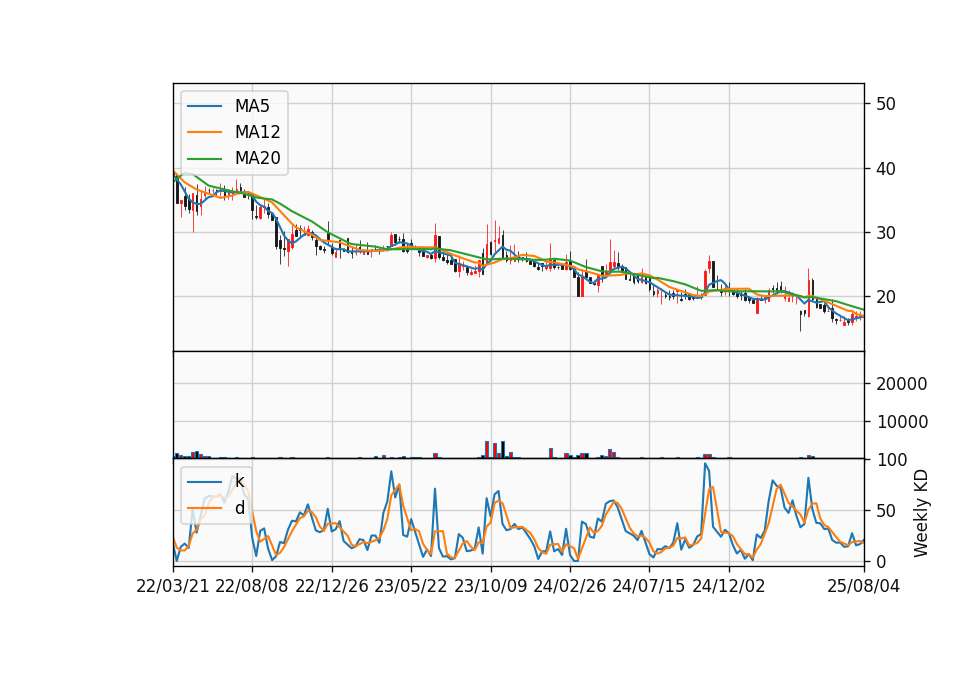Click the 22/12/26 date tick label

(x=332, y=586)
